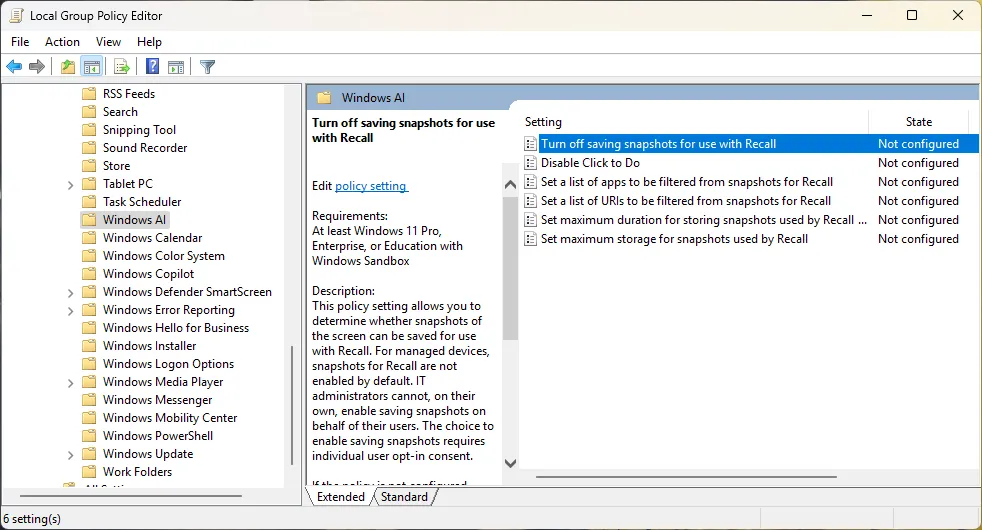Click description pane scroll up arrow
The width and height of the screenshot is (982, 530).
pos(510,185)
